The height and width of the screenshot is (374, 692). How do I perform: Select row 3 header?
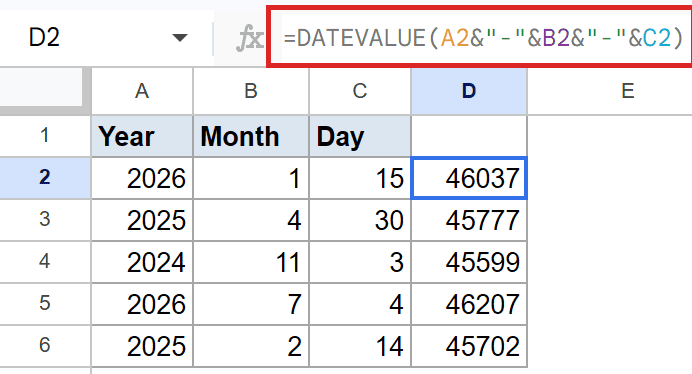[x=45, y=219]
